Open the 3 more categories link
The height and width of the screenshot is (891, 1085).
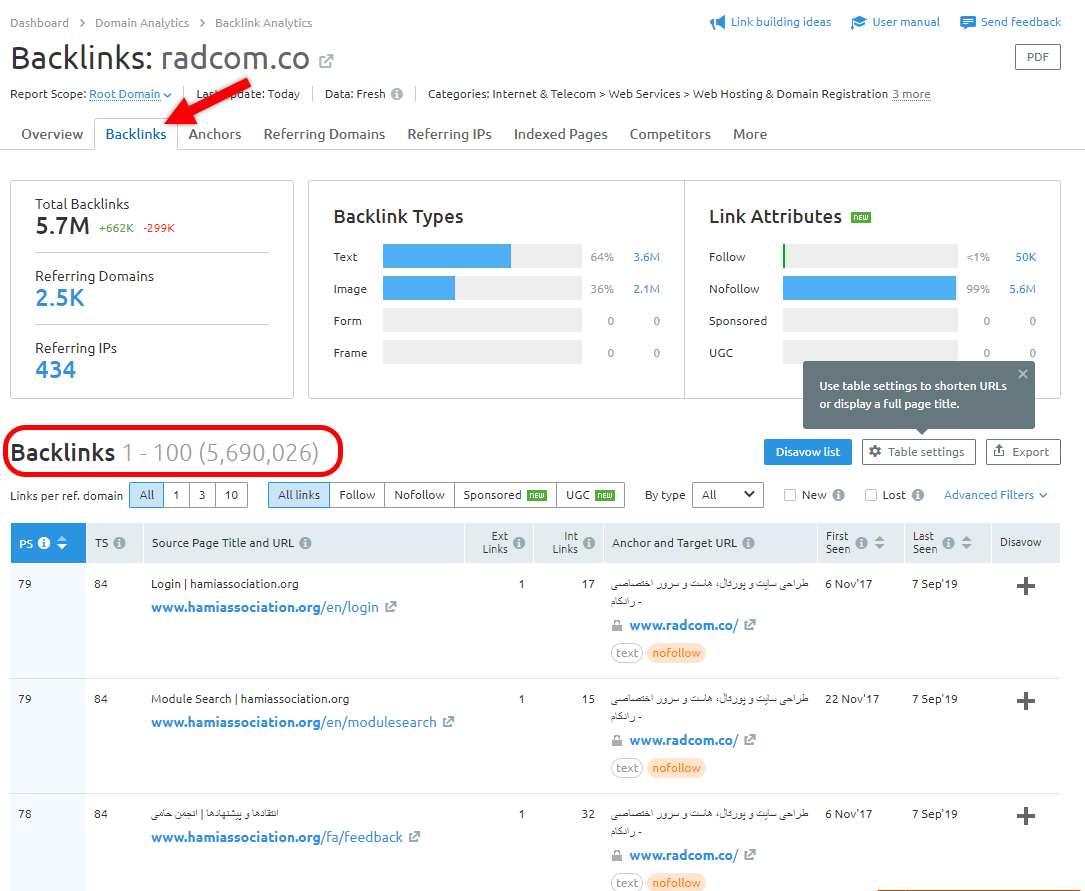[910, 94]
